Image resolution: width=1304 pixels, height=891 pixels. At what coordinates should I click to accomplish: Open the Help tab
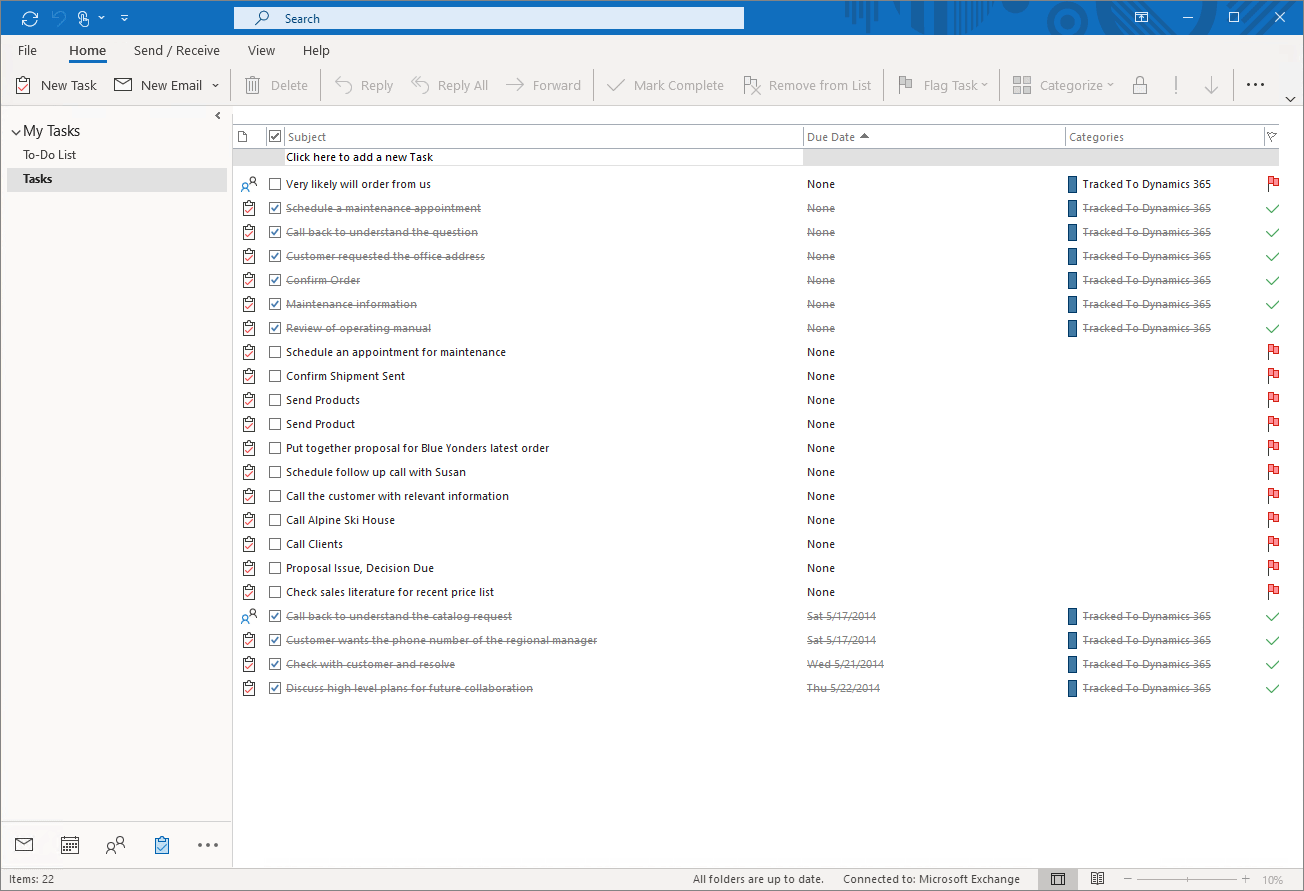[316, 50]
